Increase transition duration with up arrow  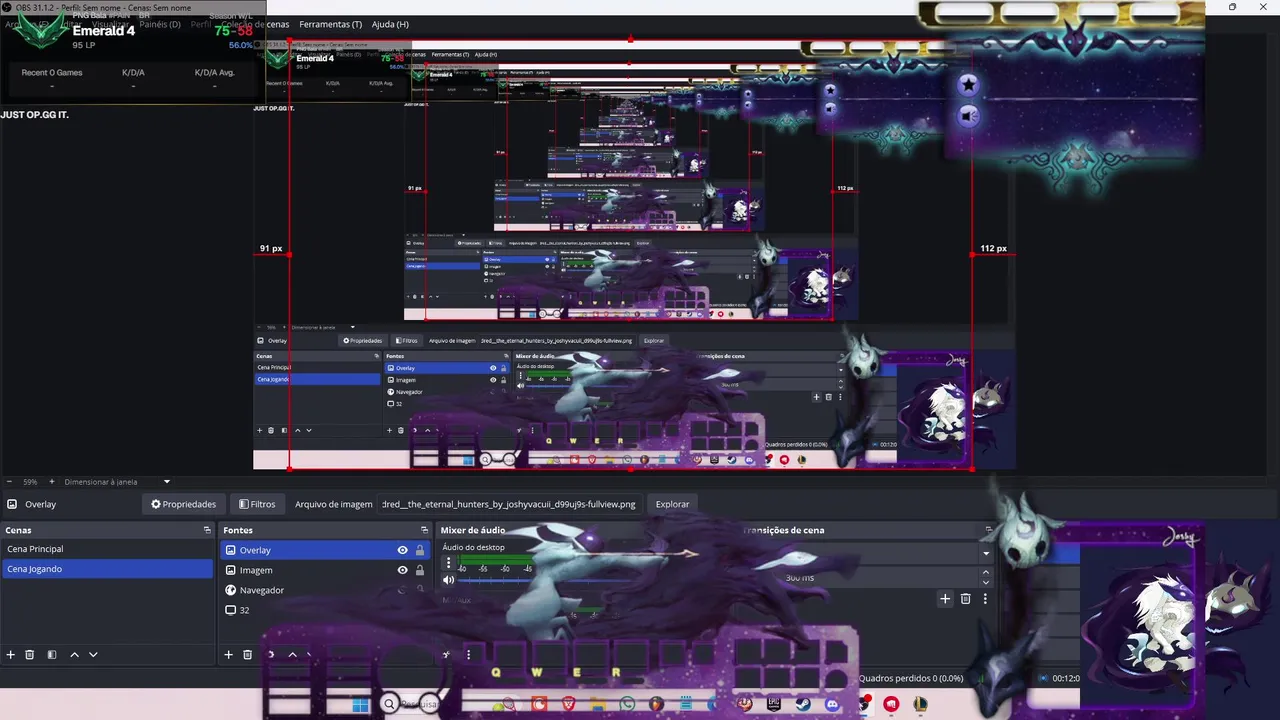(x=986, y=573)
